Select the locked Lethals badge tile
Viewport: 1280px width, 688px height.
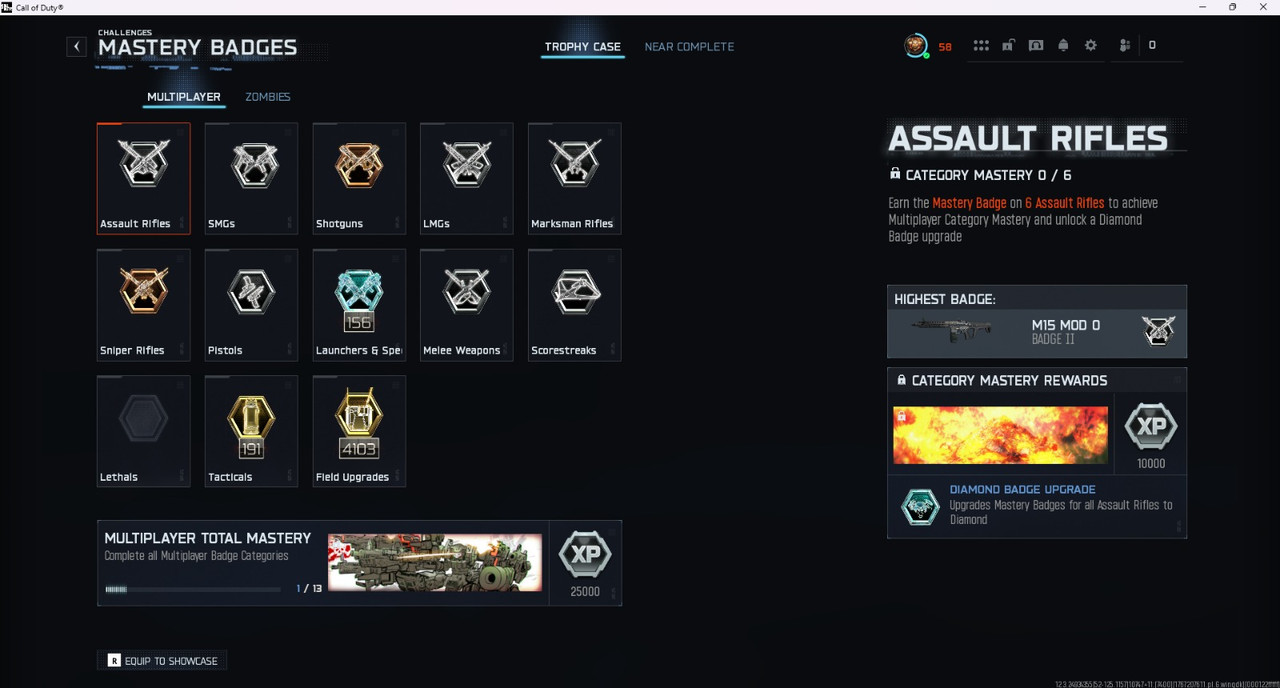pos(143,431)
